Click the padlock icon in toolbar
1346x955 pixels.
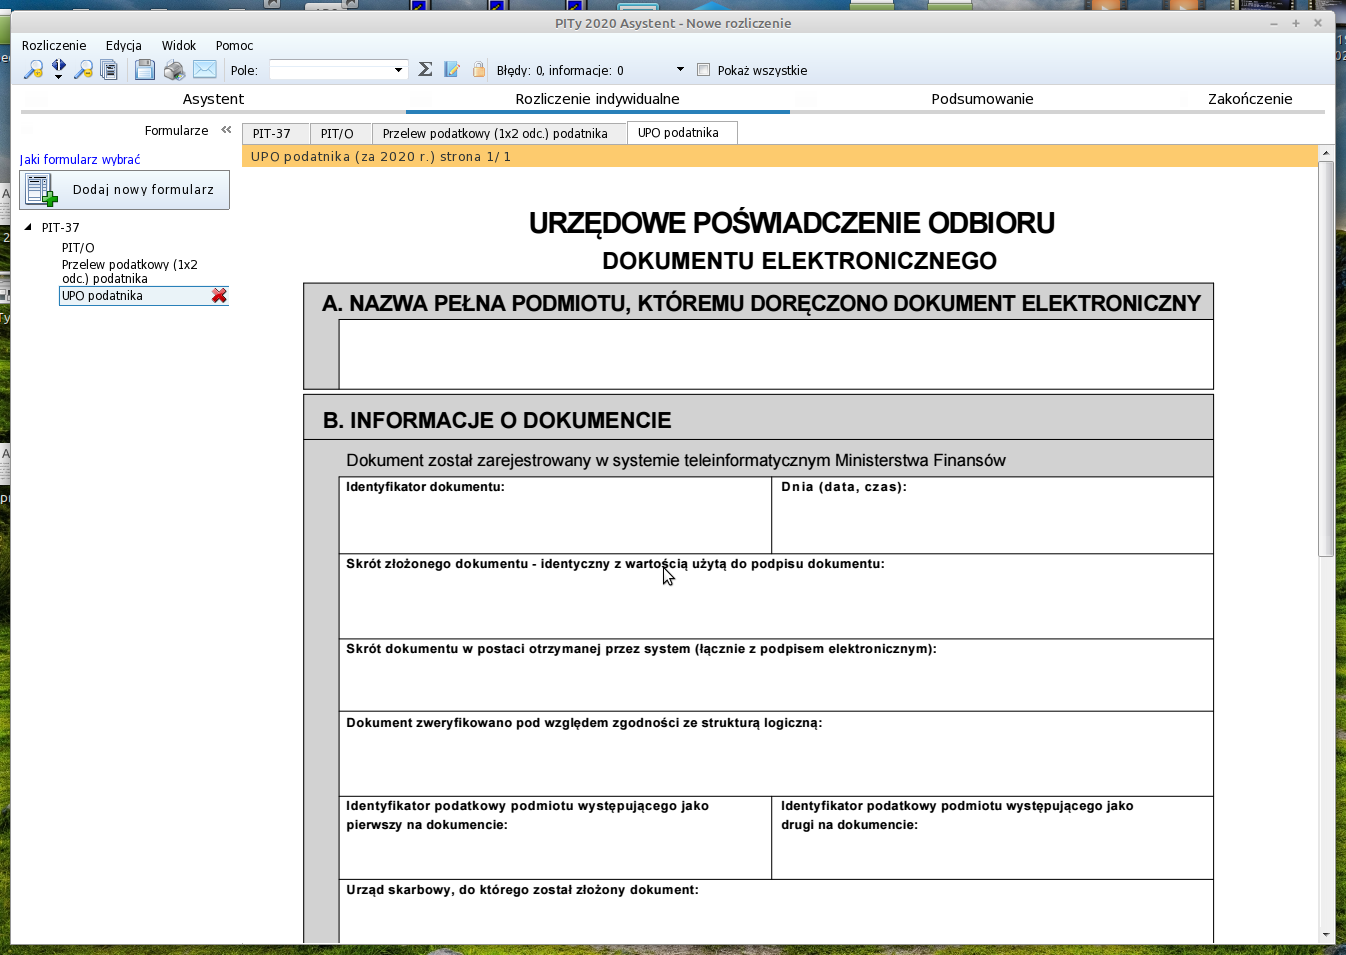tap(479, 70)
